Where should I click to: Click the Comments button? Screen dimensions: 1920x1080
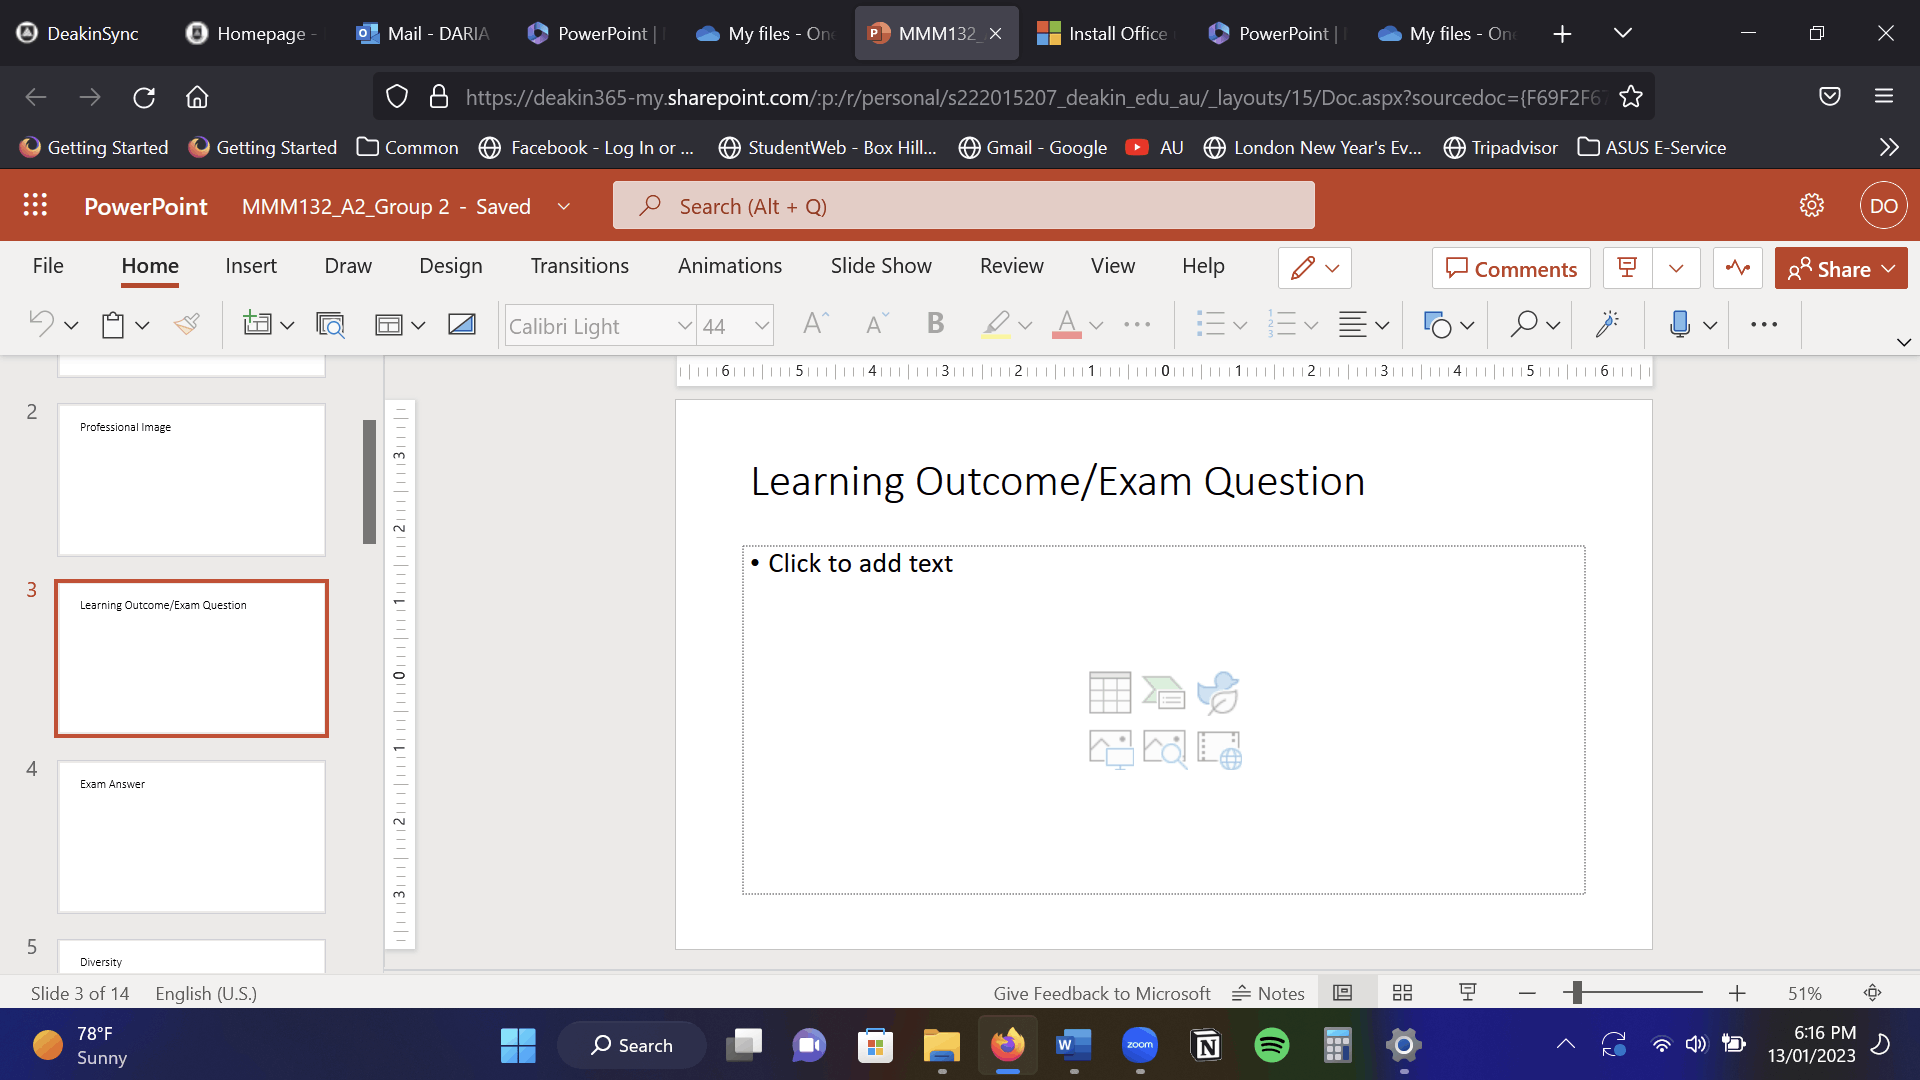(1511, 269)
